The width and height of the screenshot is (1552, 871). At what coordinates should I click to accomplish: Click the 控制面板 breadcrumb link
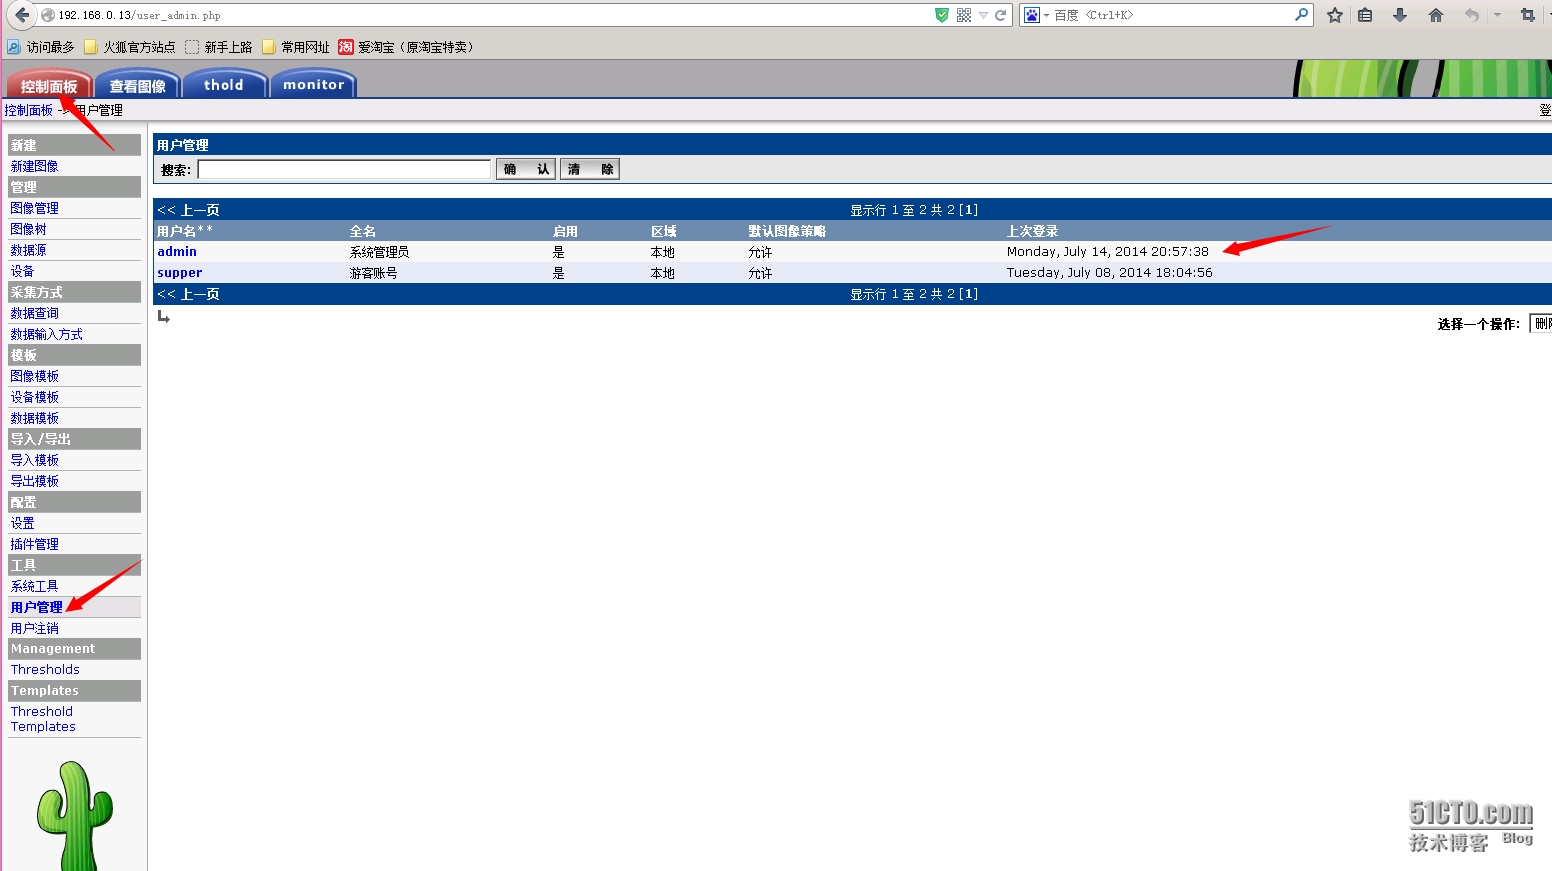pos(28,110)
